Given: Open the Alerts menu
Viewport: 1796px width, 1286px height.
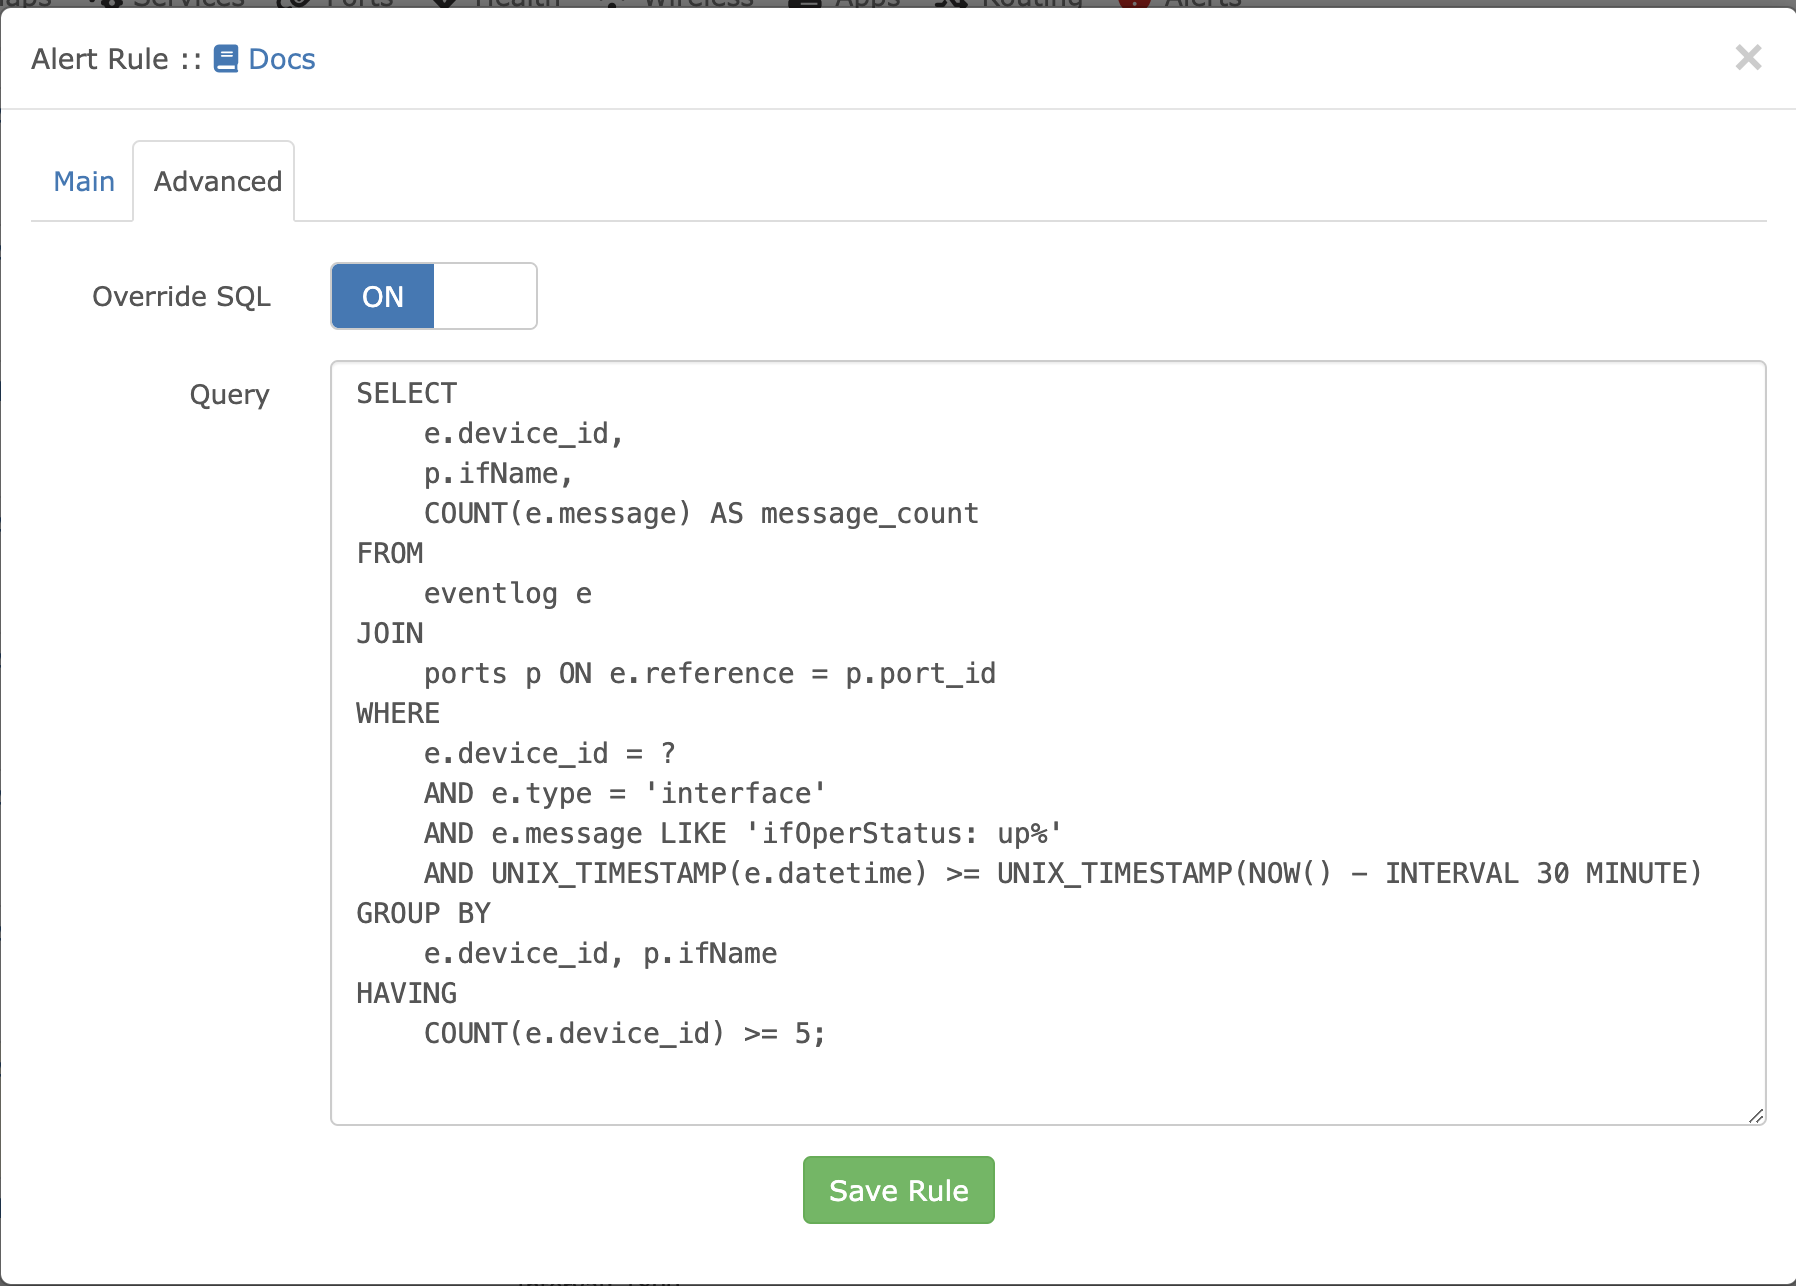Looking at the screenshot, I should click(1178, 5).
